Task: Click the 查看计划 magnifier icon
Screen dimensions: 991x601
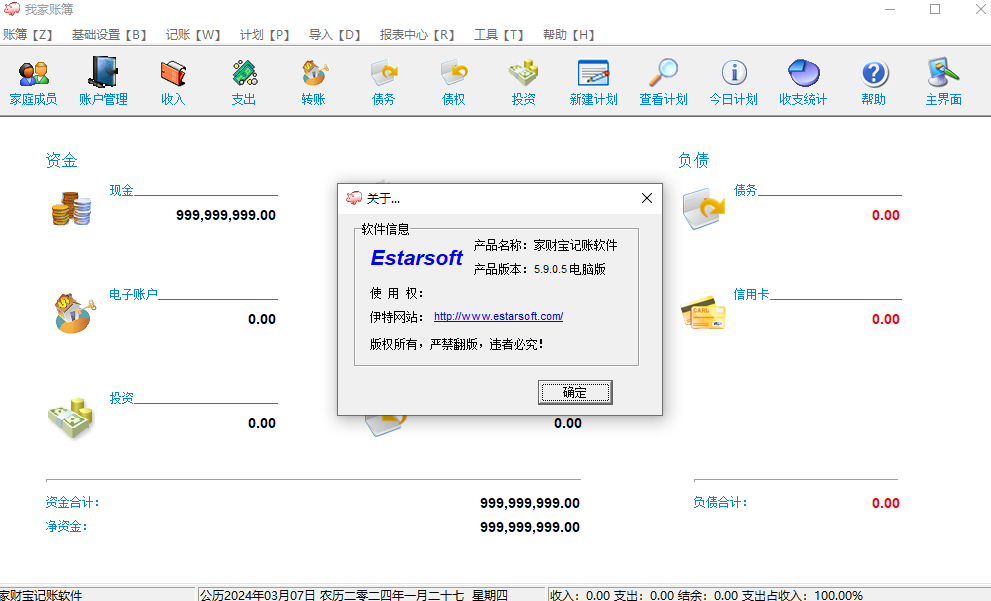Action: [663, 81]
